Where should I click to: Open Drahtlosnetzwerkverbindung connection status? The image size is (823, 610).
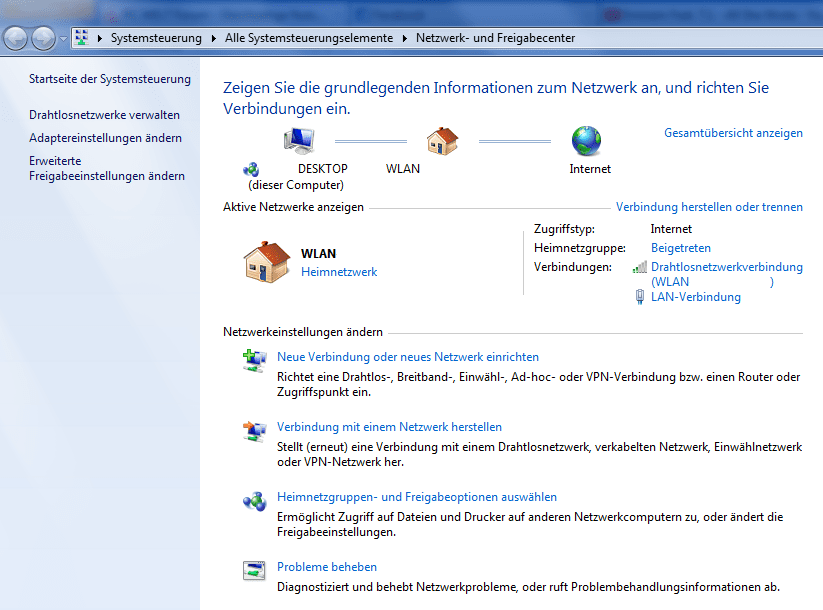click(727, 274)
